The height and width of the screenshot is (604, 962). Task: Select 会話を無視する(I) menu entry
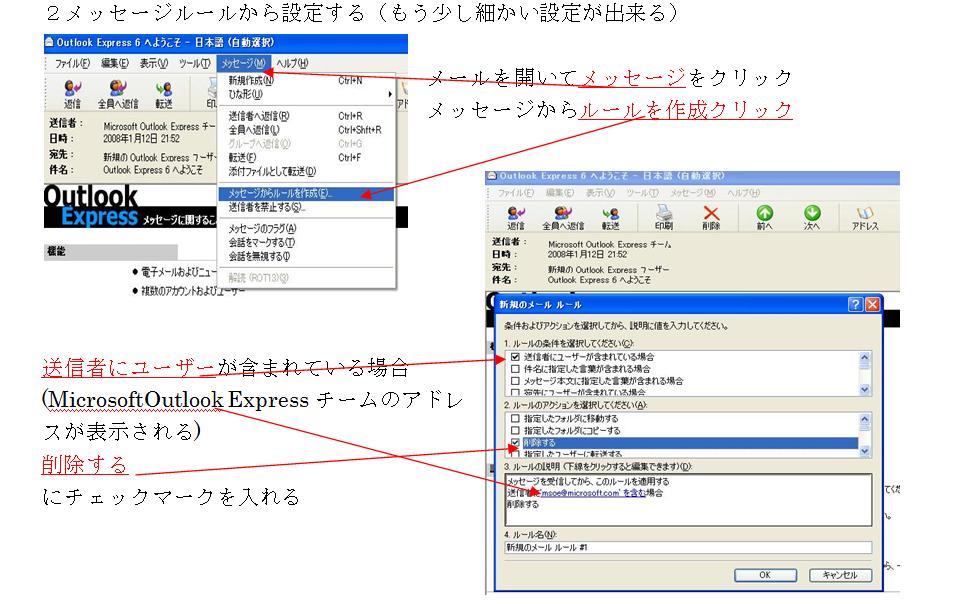pos(307,257)
